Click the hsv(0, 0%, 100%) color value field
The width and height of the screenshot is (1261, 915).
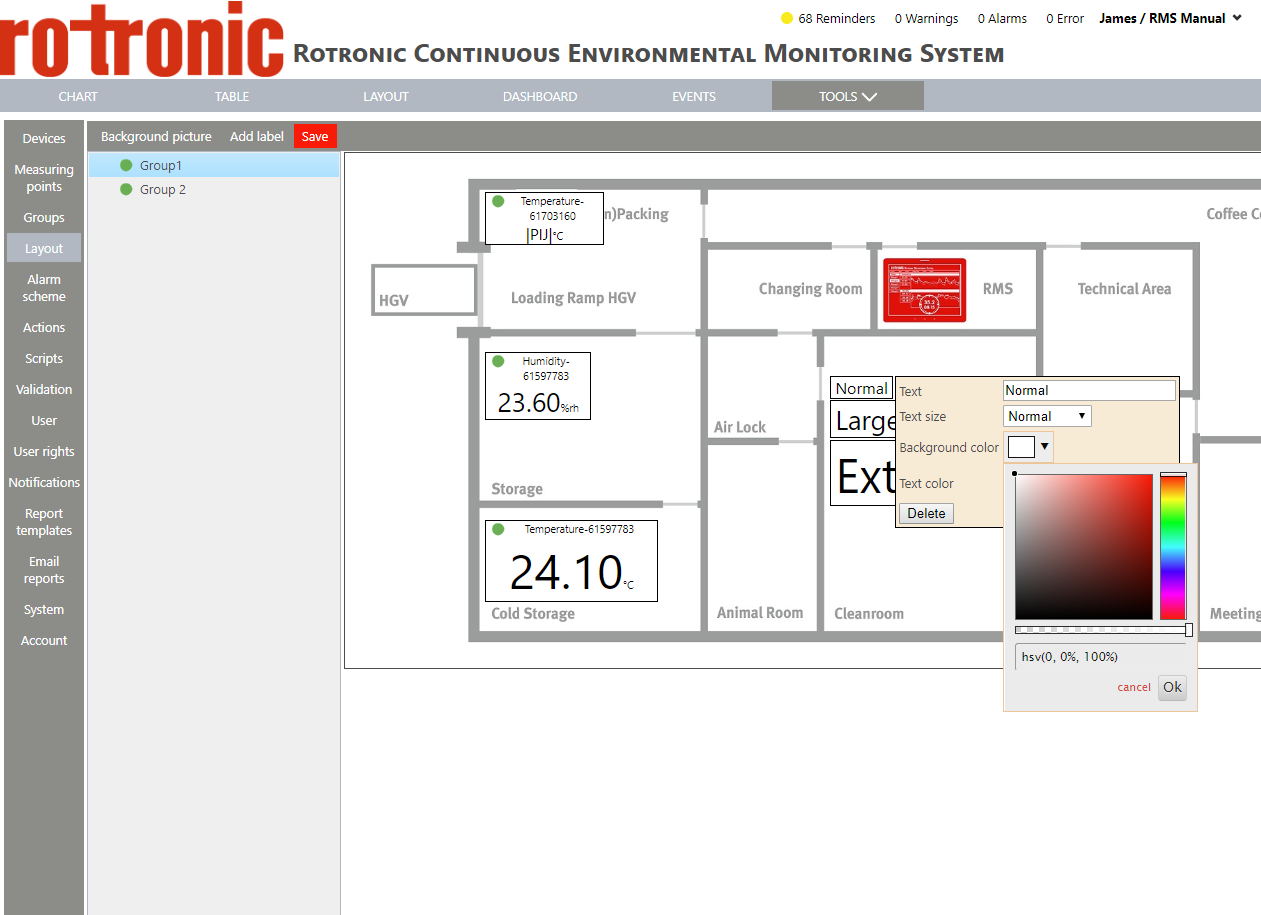point(1100,657)
